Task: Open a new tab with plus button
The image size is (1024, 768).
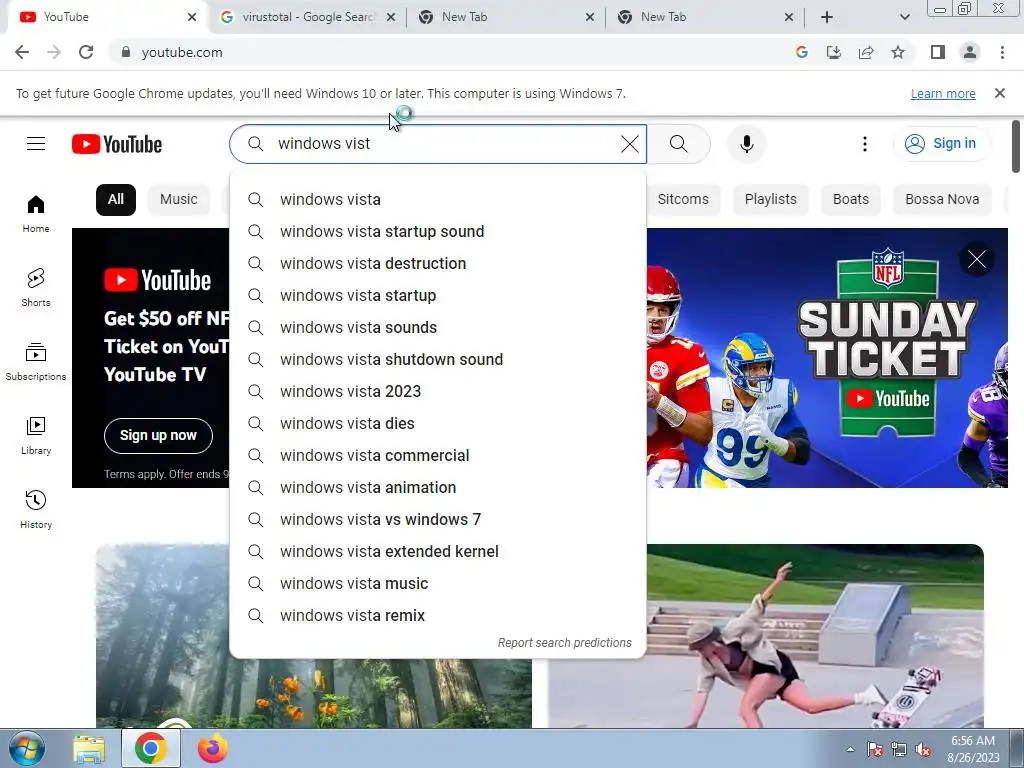Action: pyautogui.click(x=827, y=17)
